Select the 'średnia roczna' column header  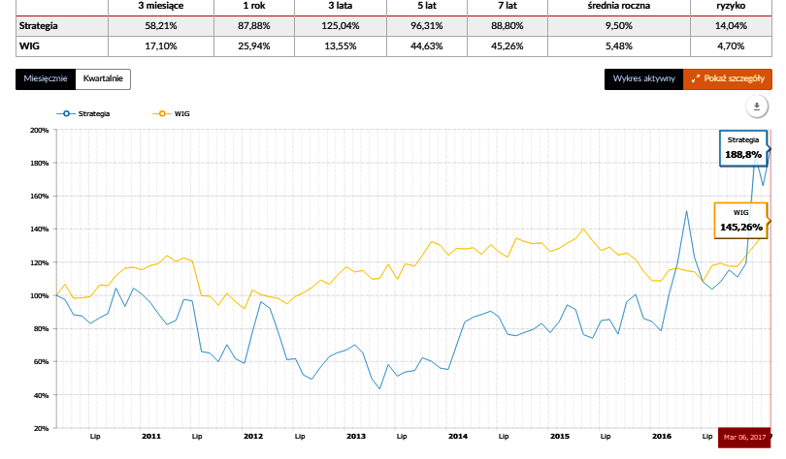point(619,6)
